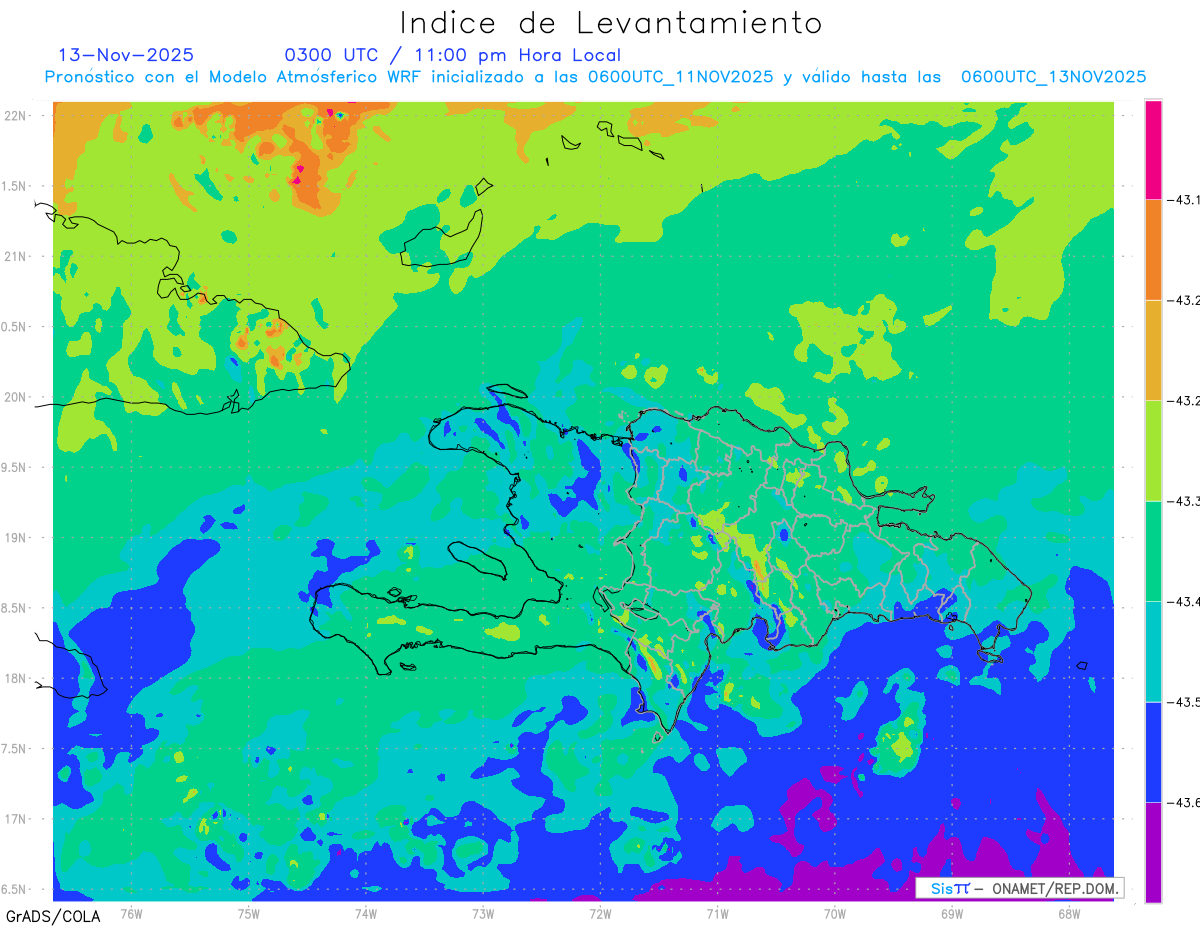This screenshot has height=927, width=1200.
Task: Click the "68W" longitude label
Action: click(x=1069, y=913)
